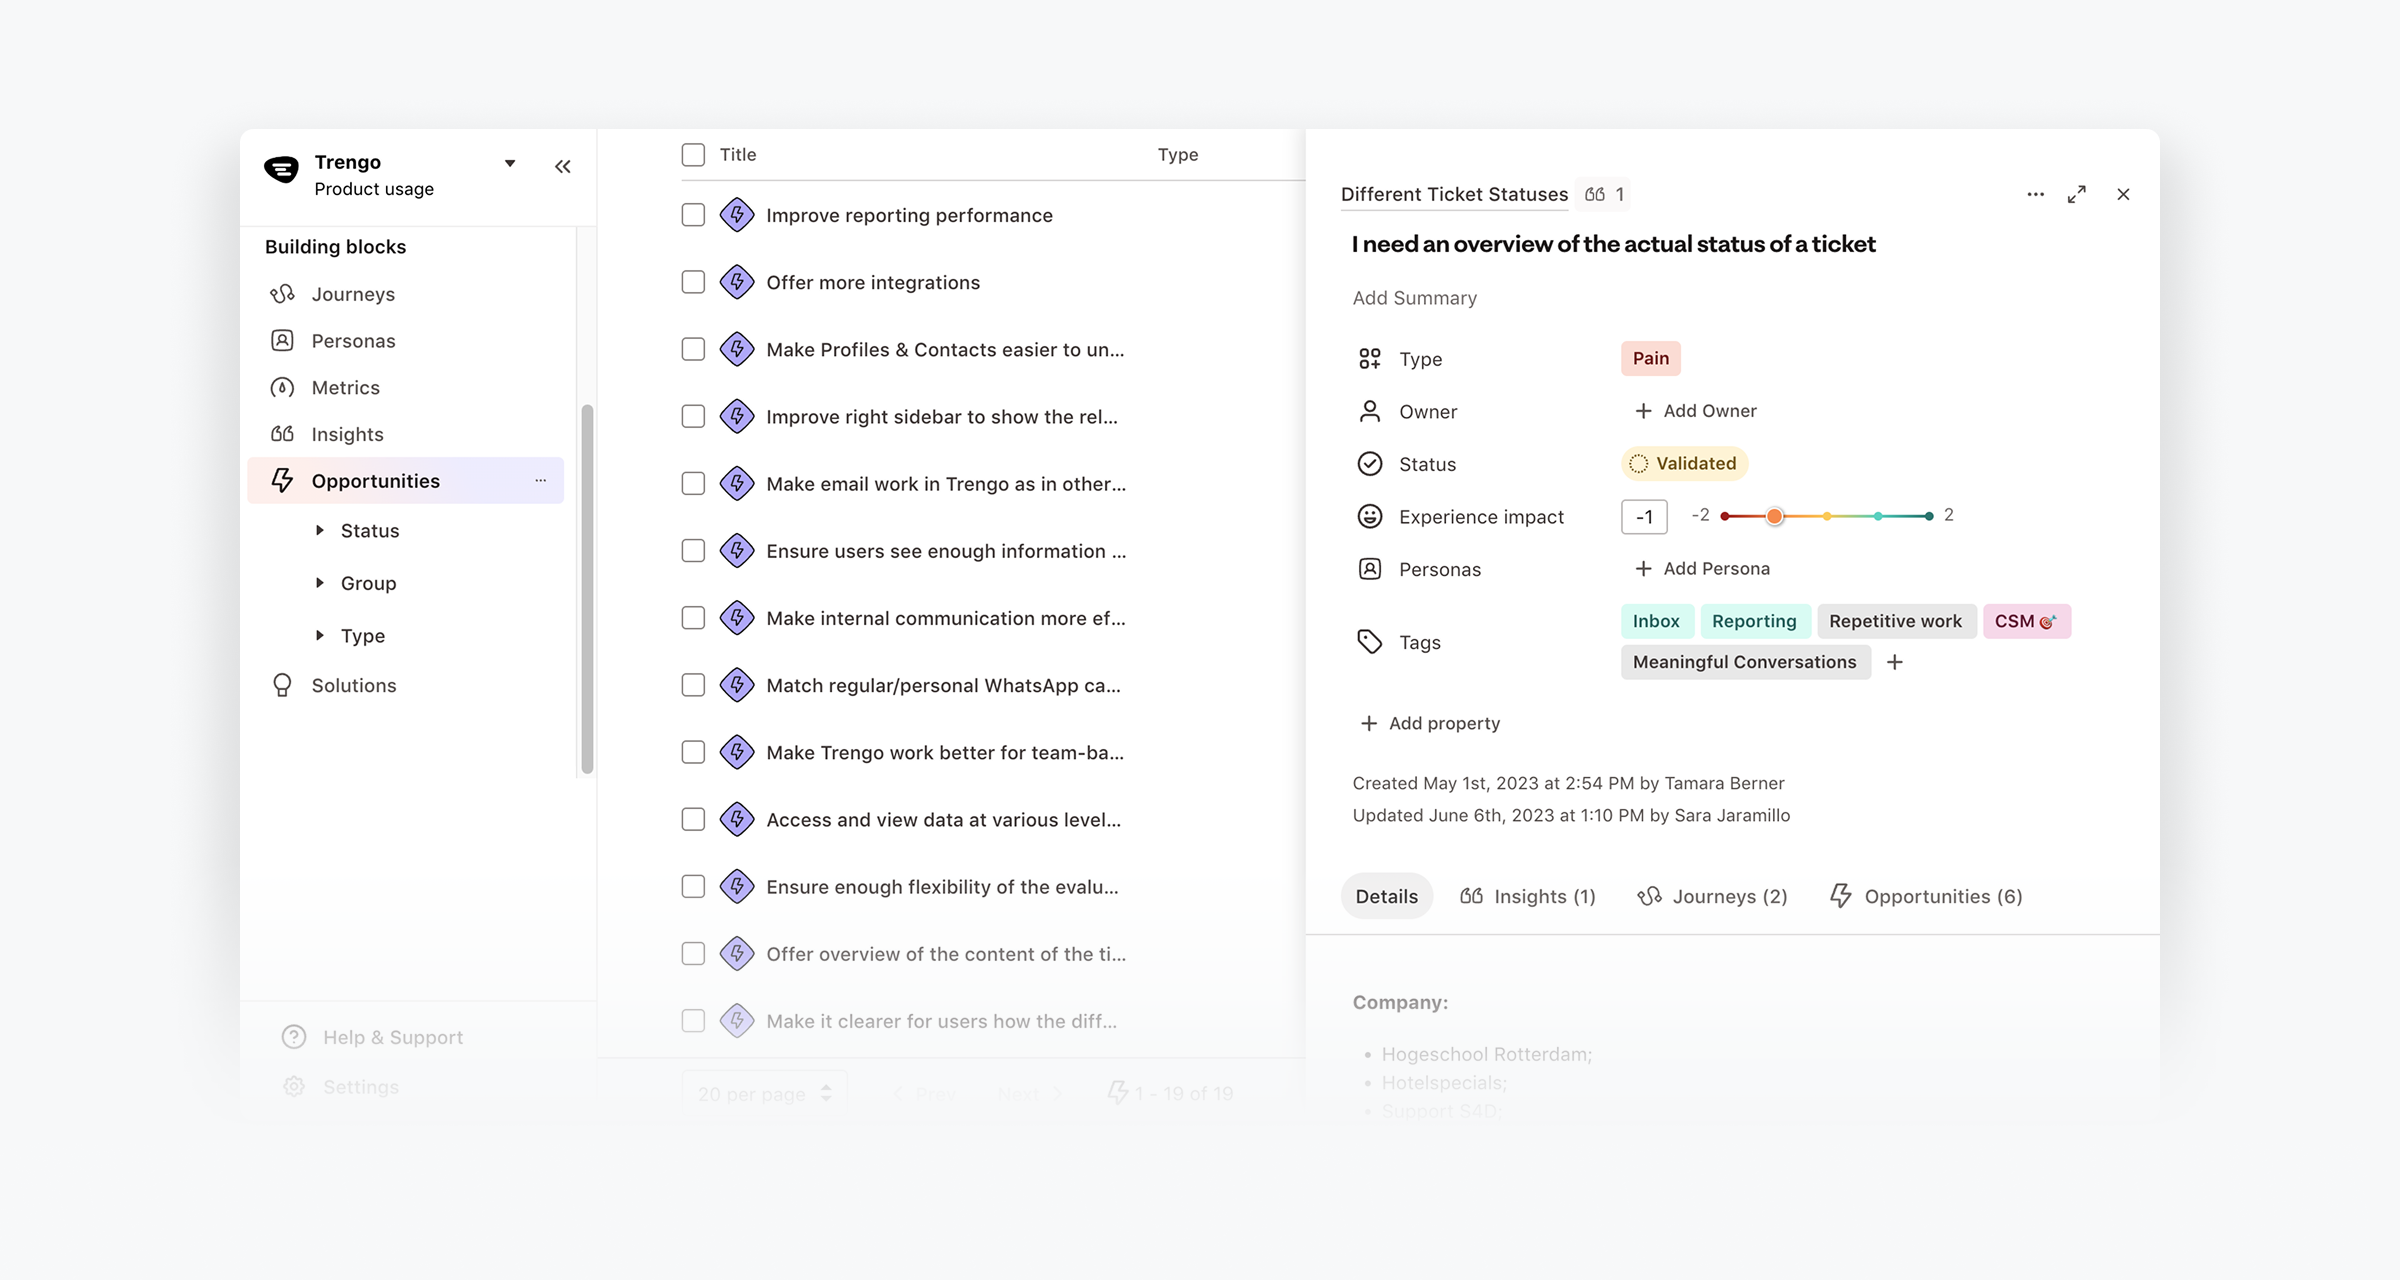The image size is (2400, 1280).
Task: Click opportunity icon for Improve right sidebar row
Action: click(737, 416)
